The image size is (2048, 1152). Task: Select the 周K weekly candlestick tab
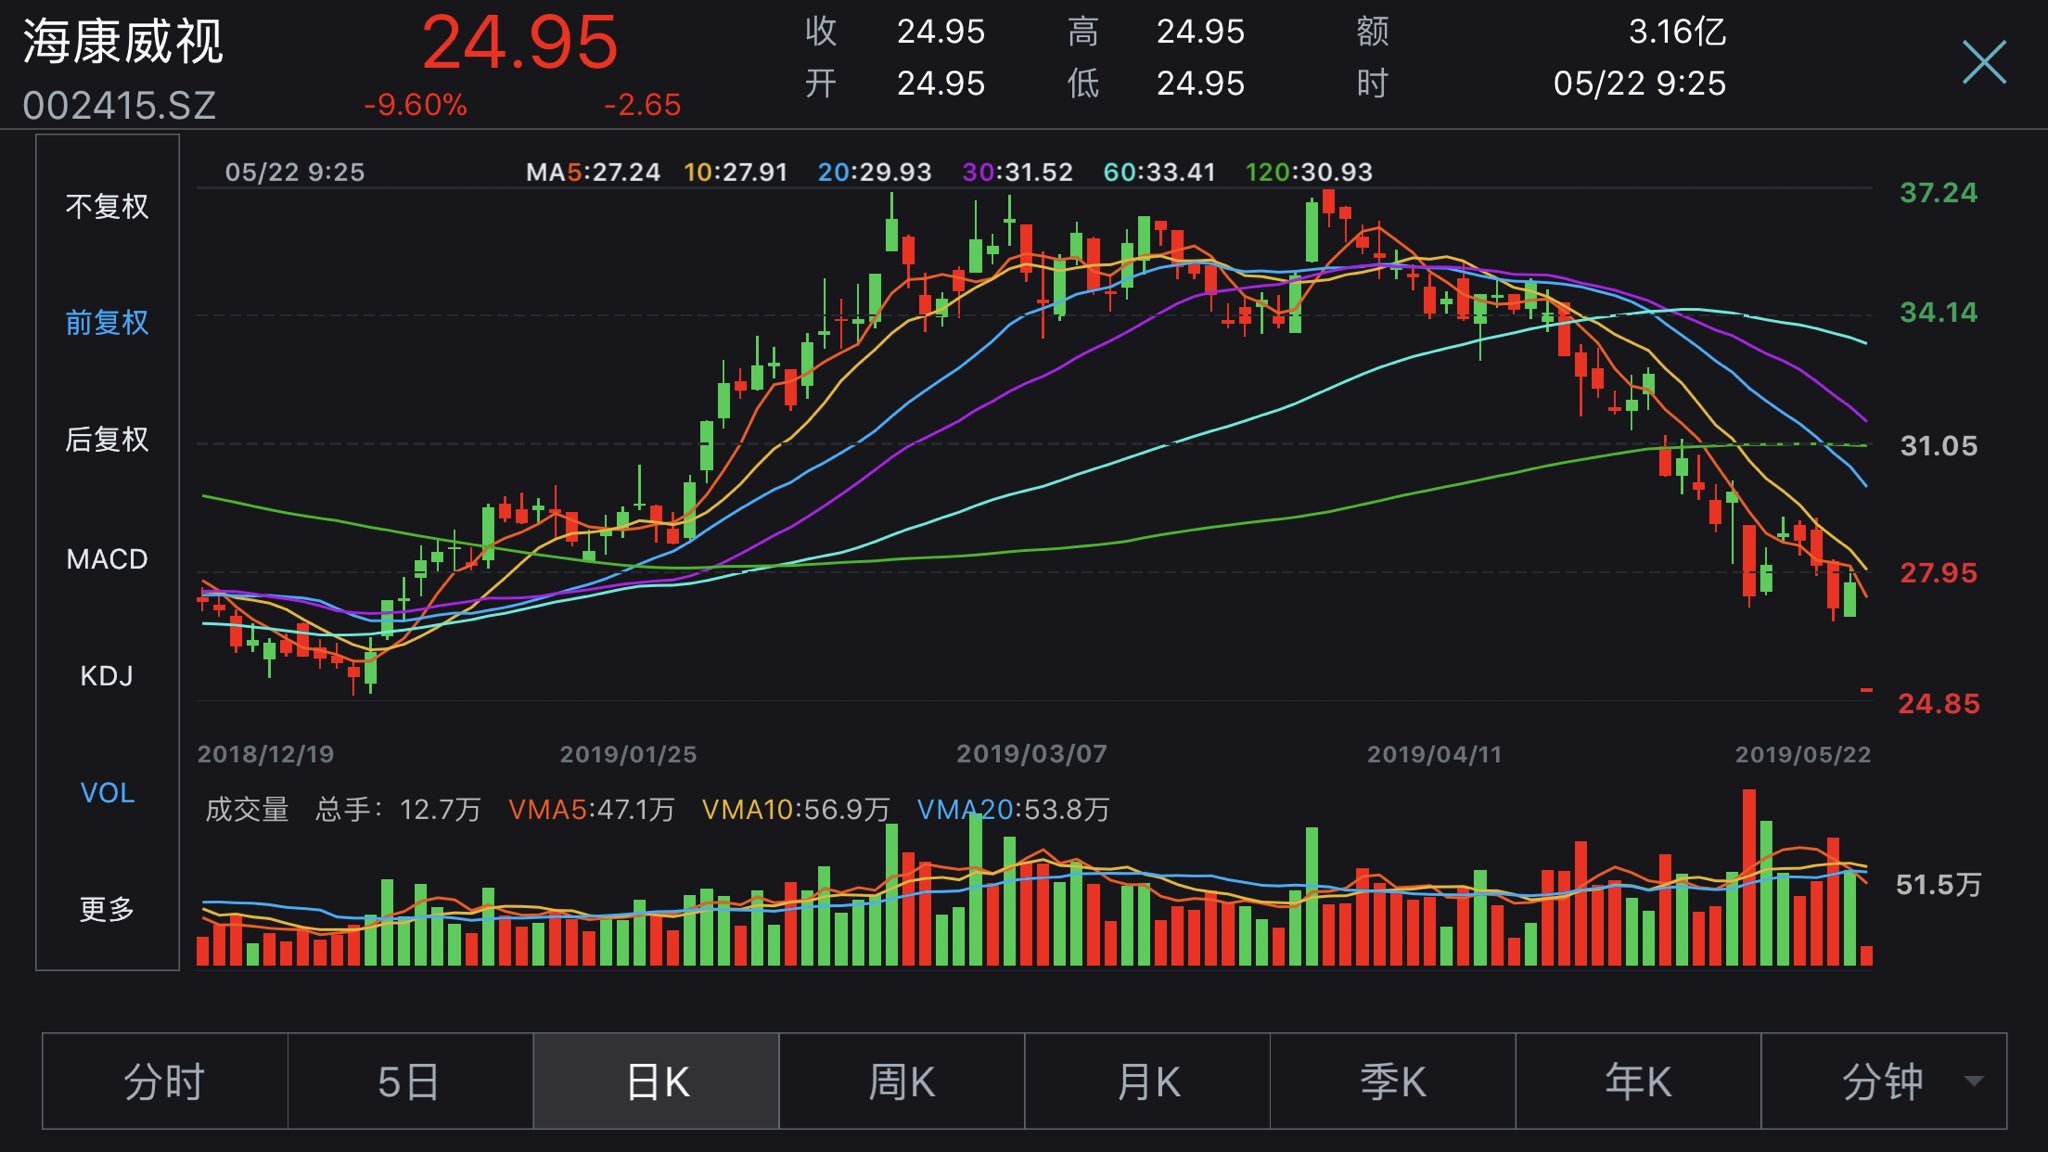(x=902, y=1081)
